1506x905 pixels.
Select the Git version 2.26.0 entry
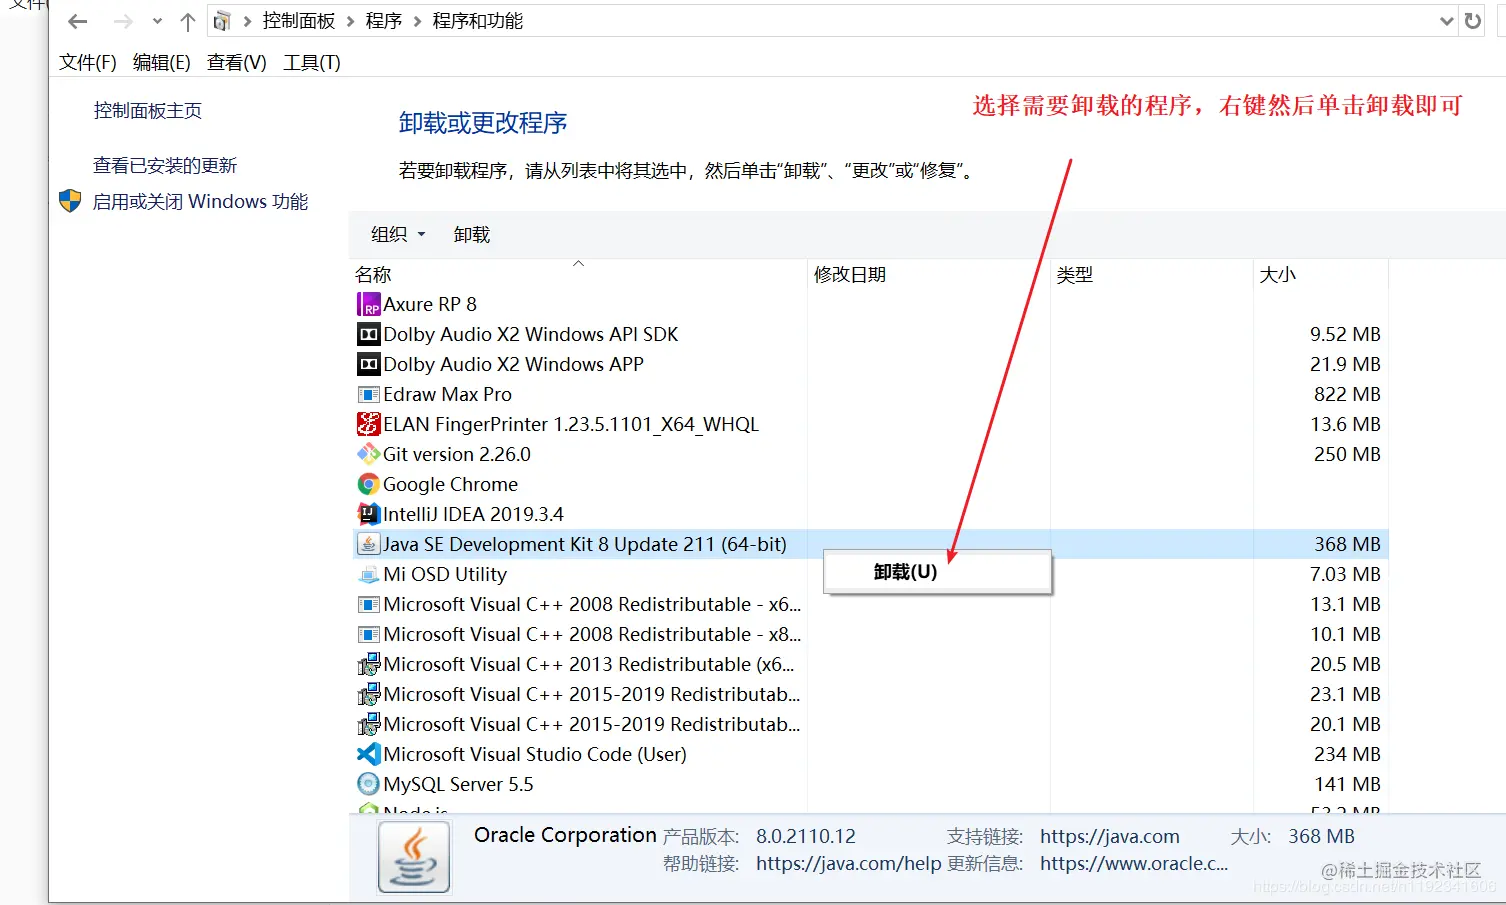457,454
